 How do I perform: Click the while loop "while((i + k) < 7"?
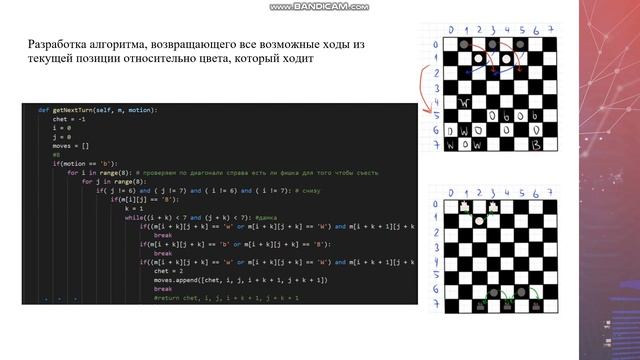[189, 218]
